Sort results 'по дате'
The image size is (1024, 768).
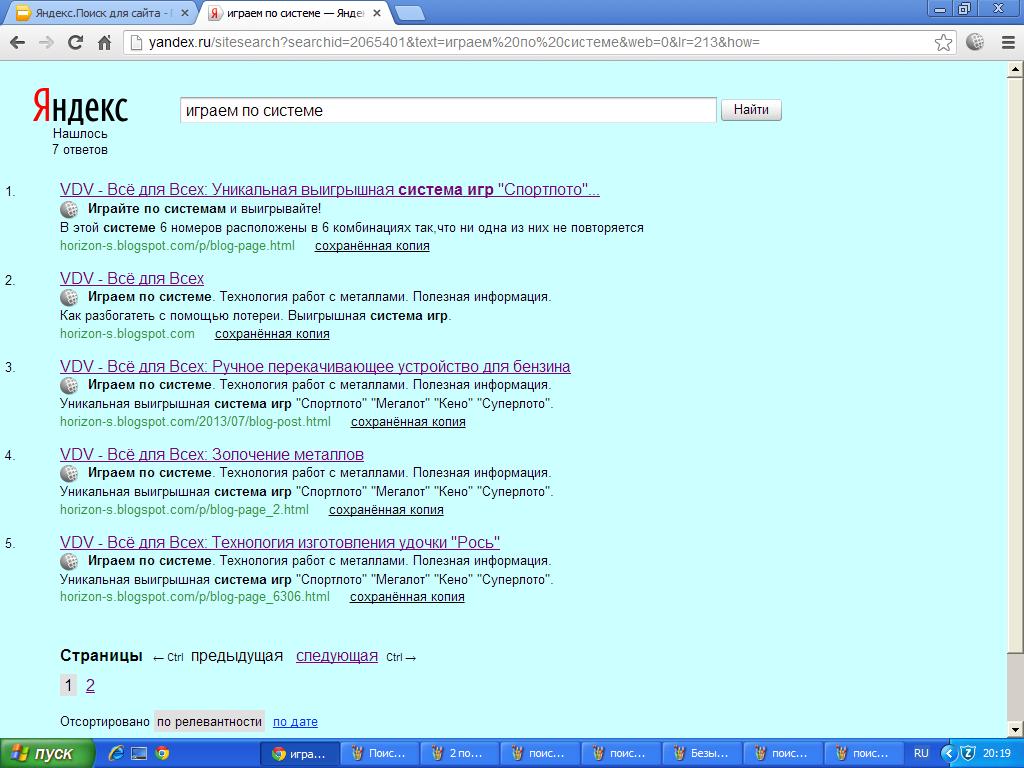coord(295,722)
